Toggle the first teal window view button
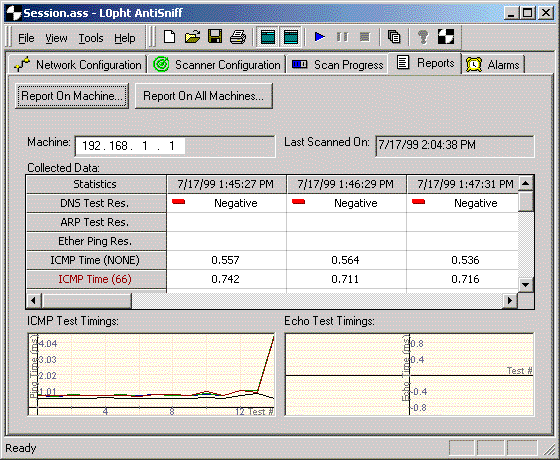This screenshot has height=460, width=560. coord(268,37)
